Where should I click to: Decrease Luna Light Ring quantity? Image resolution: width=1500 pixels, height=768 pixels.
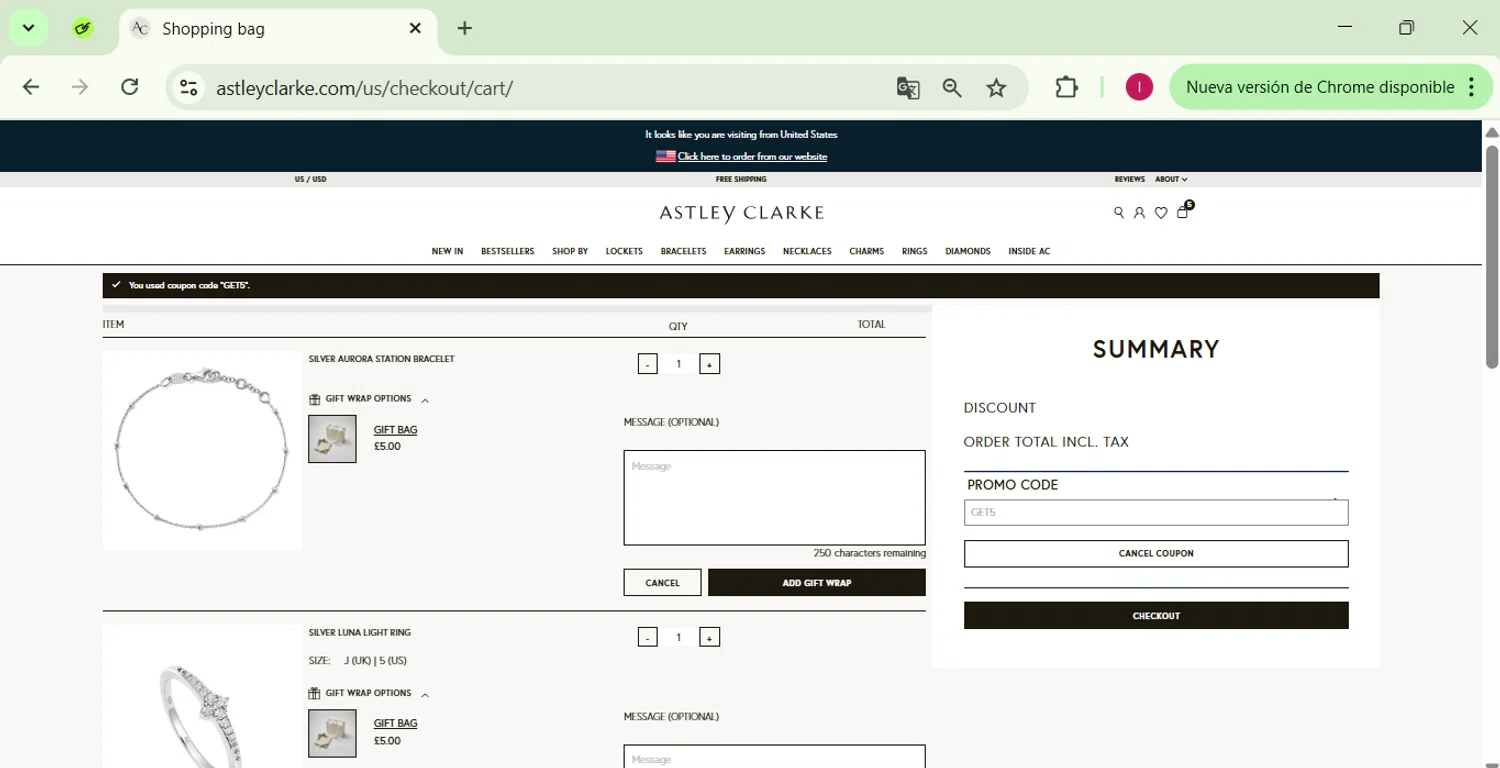648,637
